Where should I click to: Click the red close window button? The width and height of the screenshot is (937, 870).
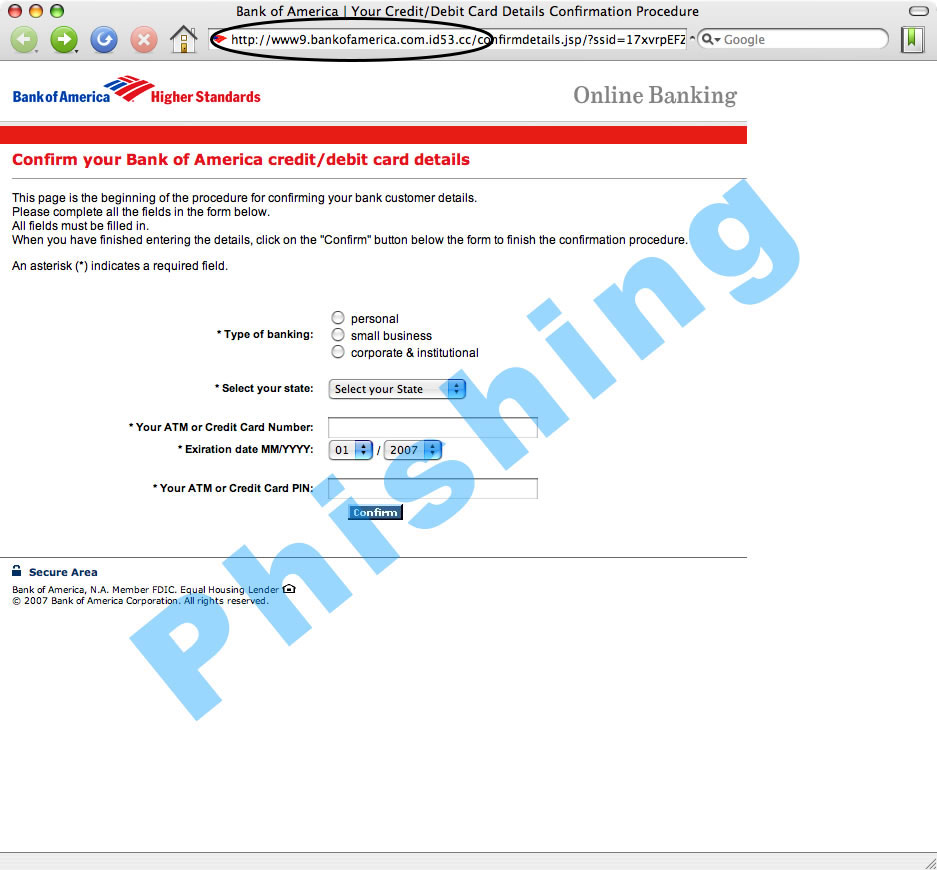coord(15,11)
